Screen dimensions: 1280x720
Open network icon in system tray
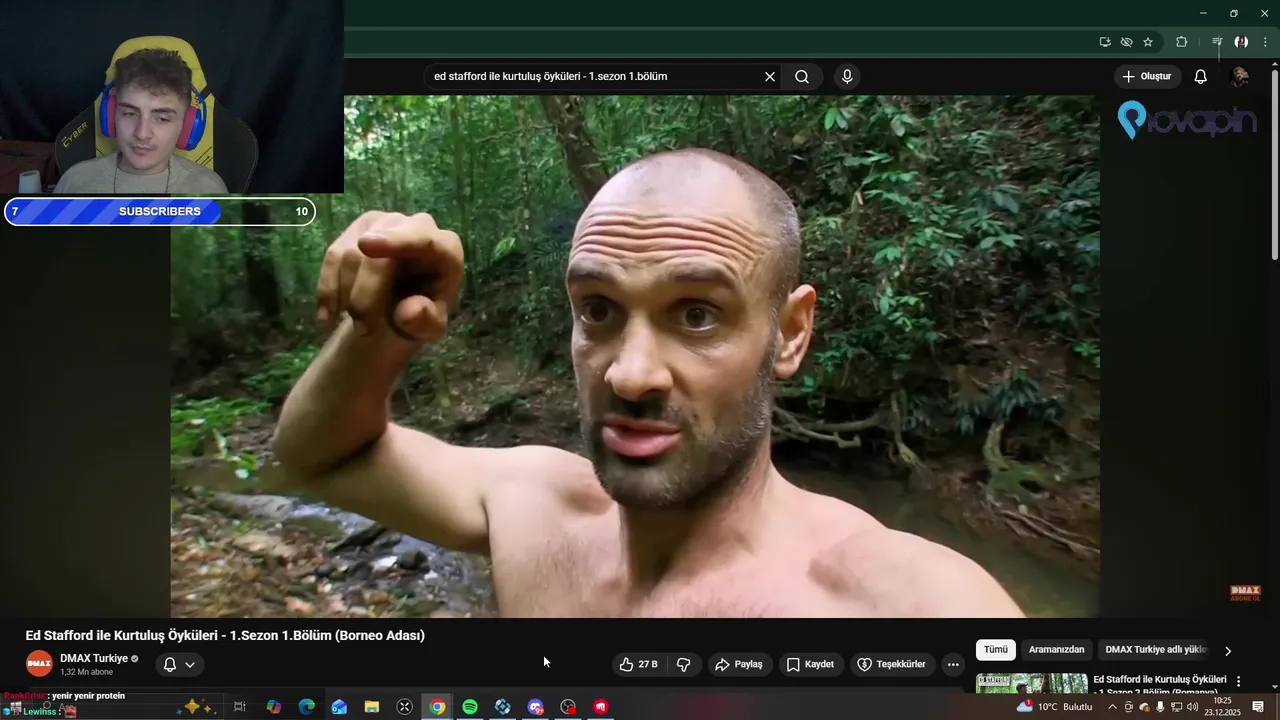tap(1176, 707)
